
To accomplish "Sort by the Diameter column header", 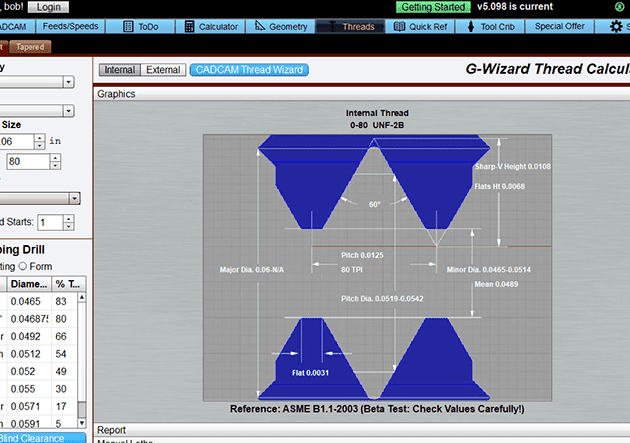I will pos(29,284).
